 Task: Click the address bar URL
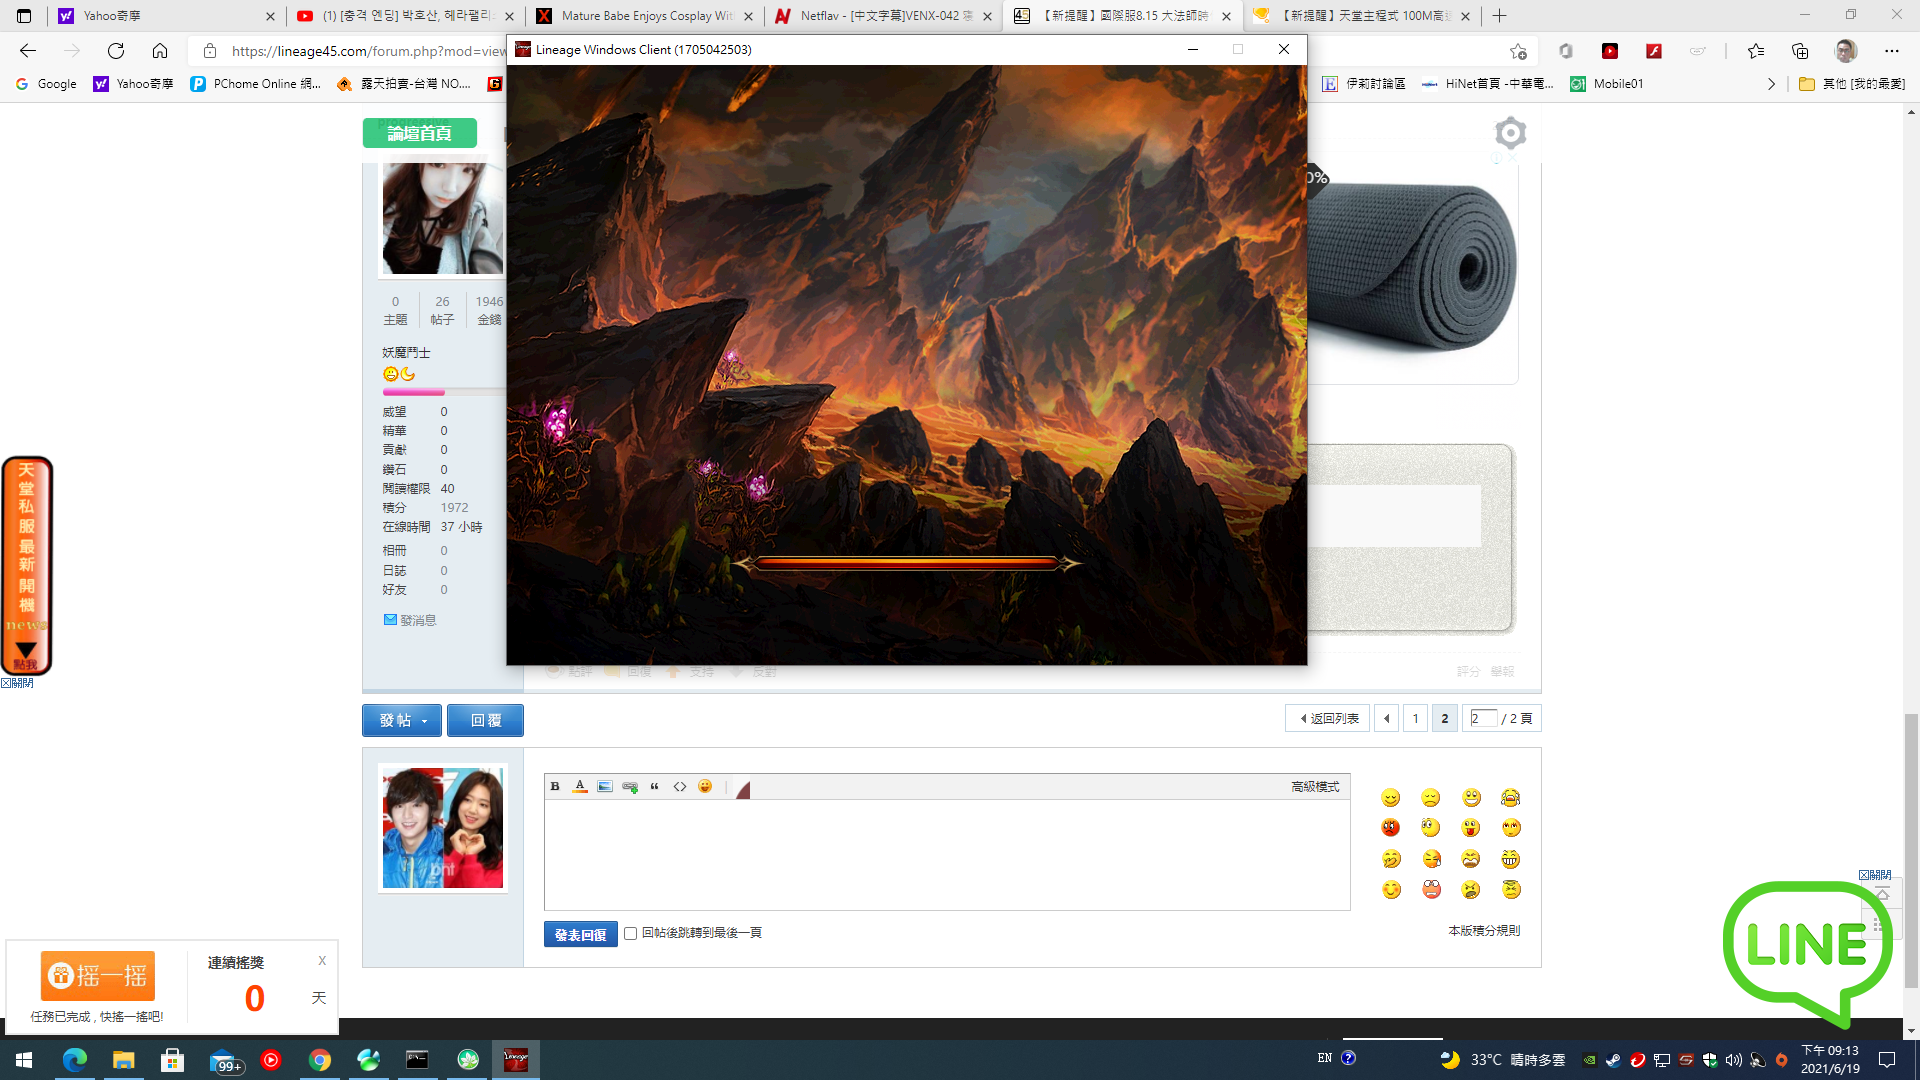pyautogui.click(x=368, y=51)
